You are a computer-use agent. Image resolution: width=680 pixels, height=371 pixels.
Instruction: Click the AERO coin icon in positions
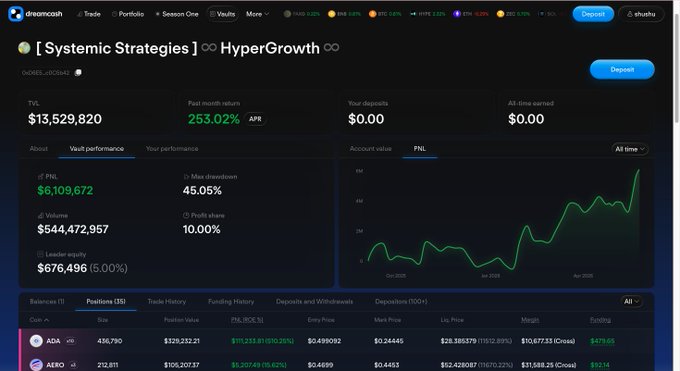[x=36, y=364]
